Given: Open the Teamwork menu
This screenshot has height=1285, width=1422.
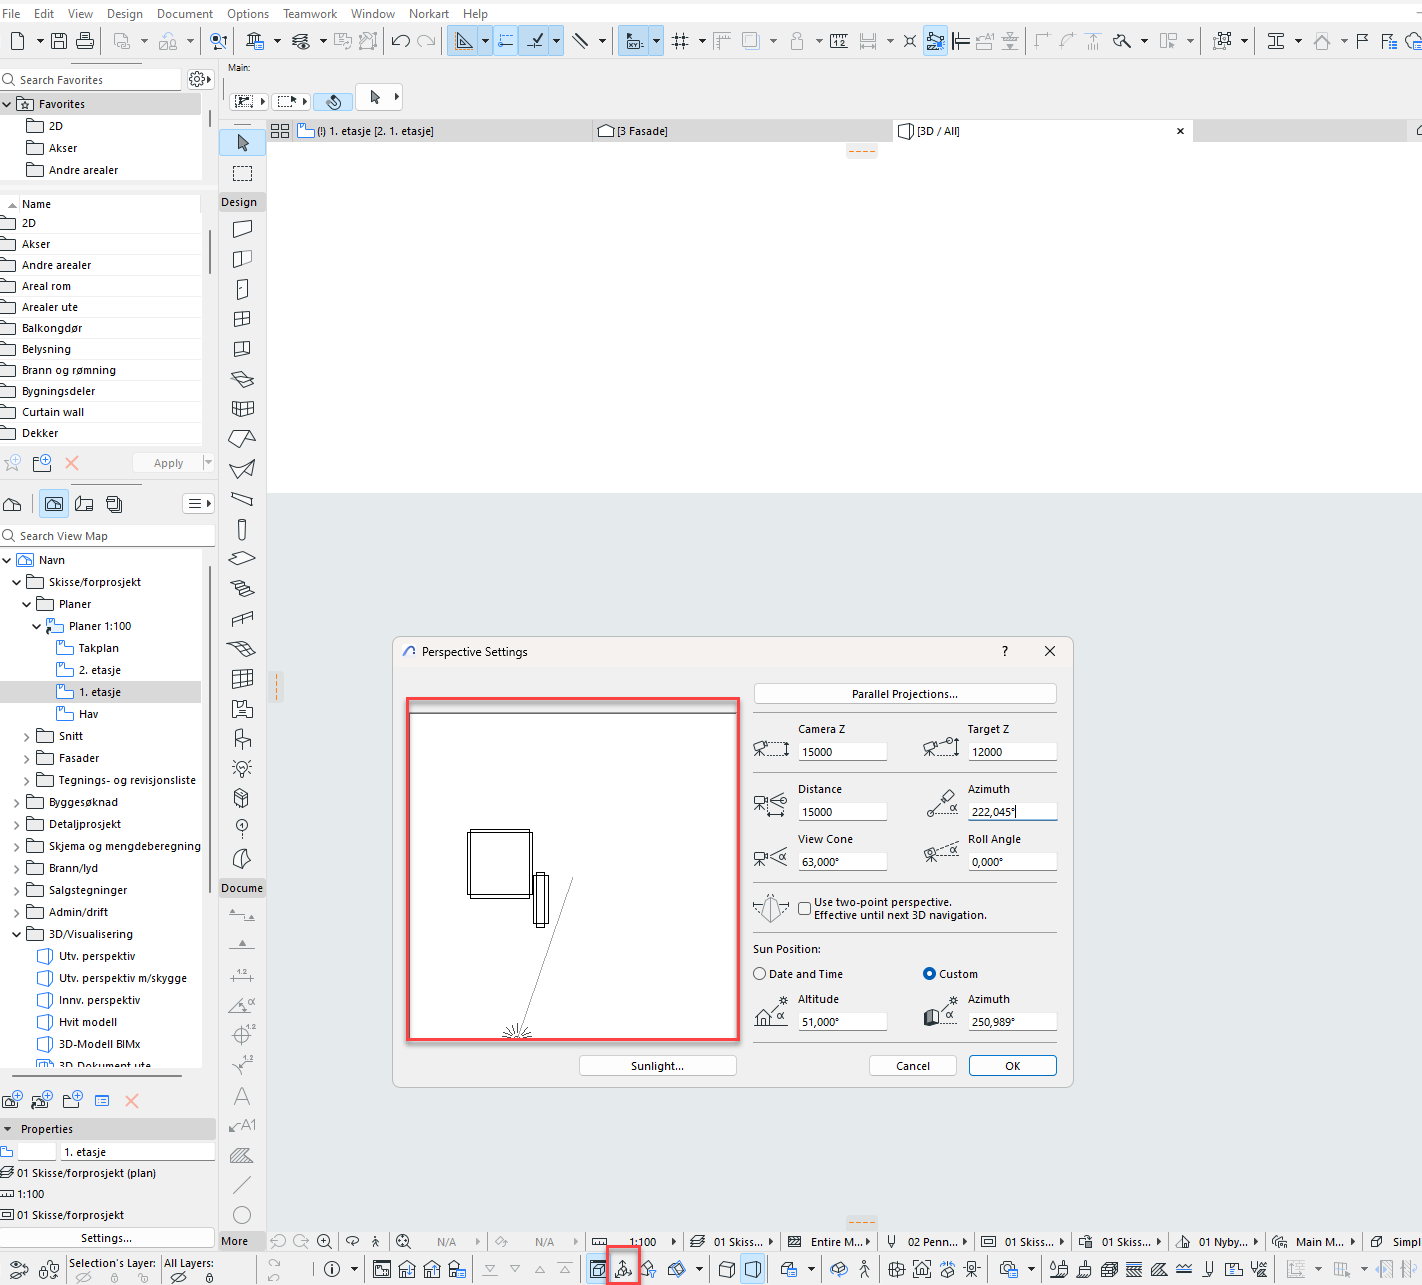Looking at the screenshot, I should [x=310, y=14].
